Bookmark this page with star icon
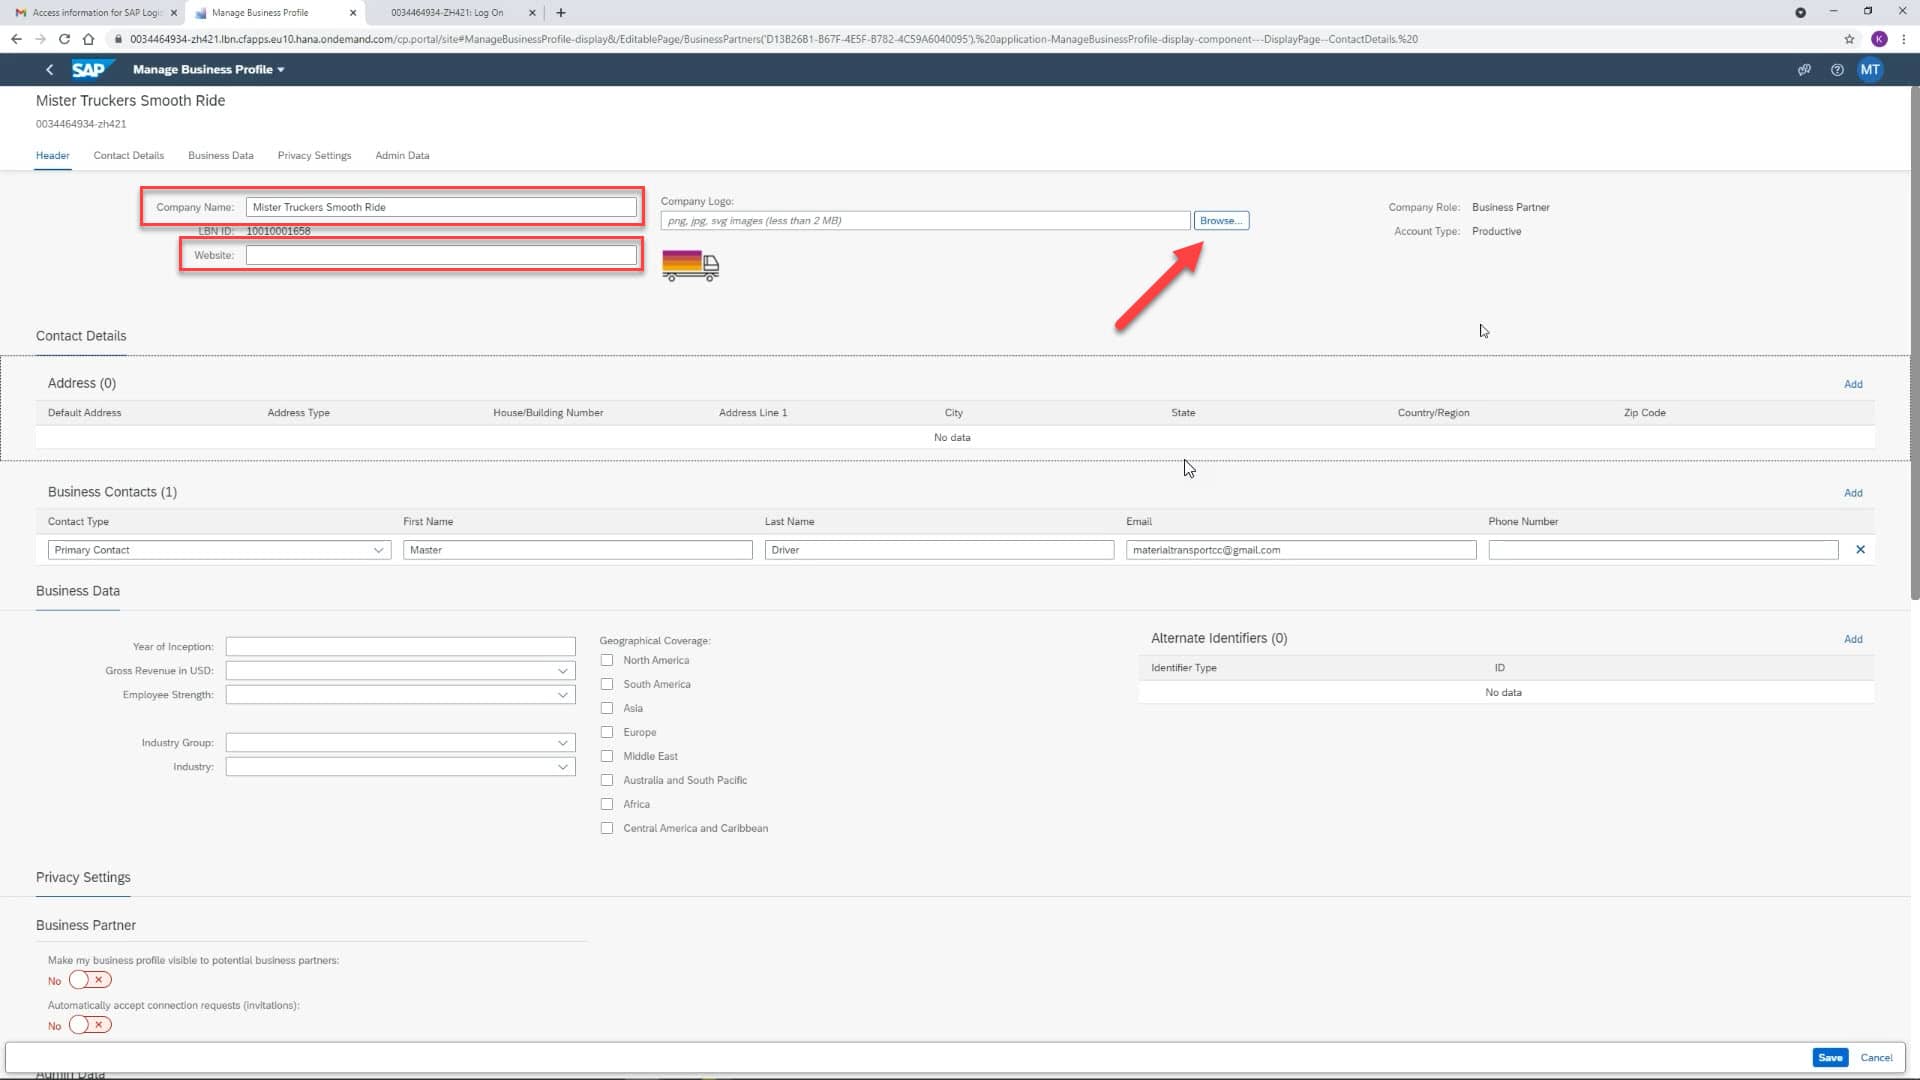The height and width of the screenshot is (1080, 1920). pyautogui.click(x=1849, y=39)
